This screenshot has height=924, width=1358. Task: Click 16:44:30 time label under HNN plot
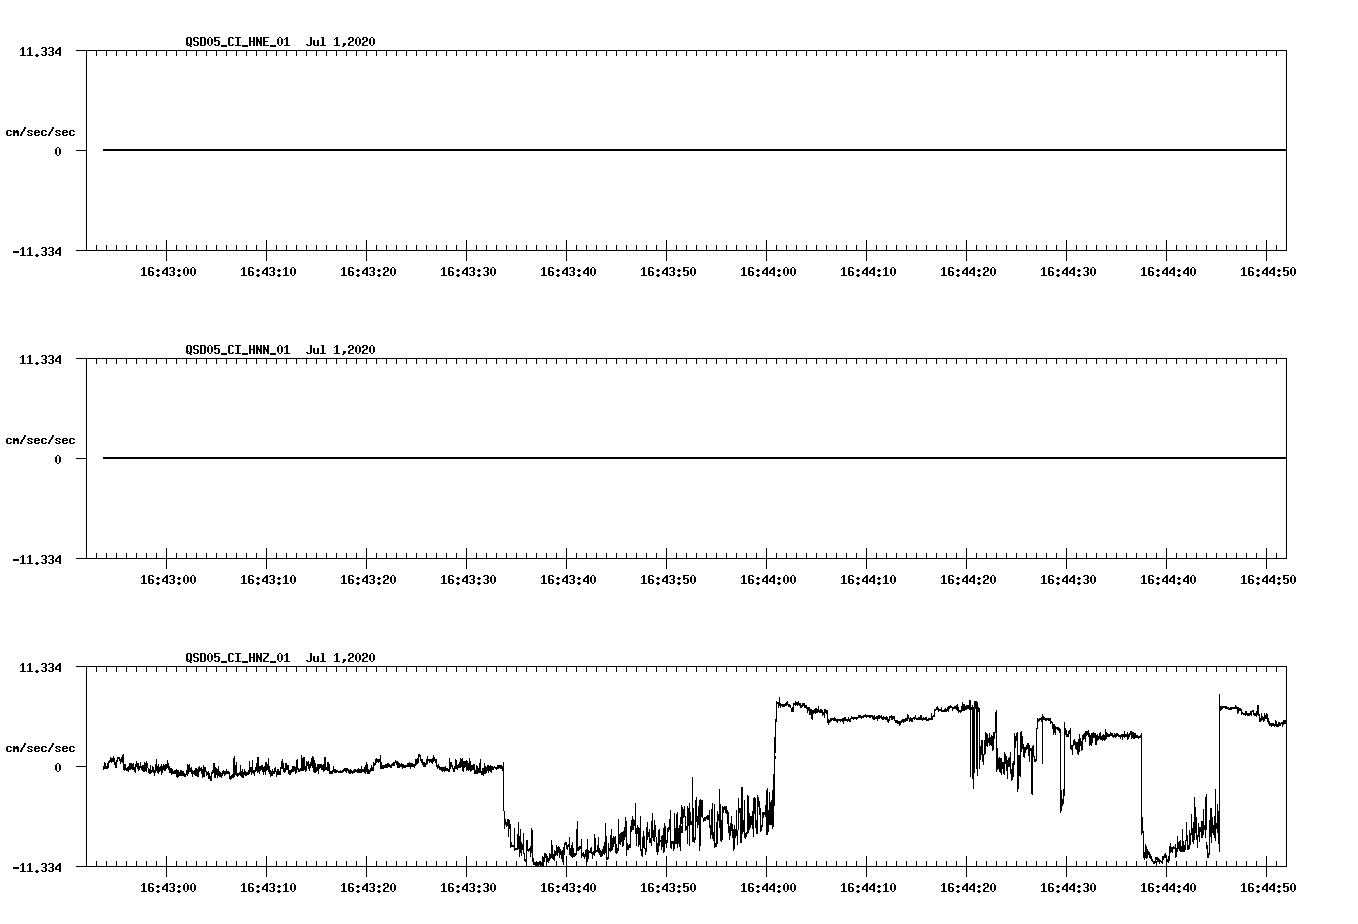pyautogui.click(x=1068, y=580)
